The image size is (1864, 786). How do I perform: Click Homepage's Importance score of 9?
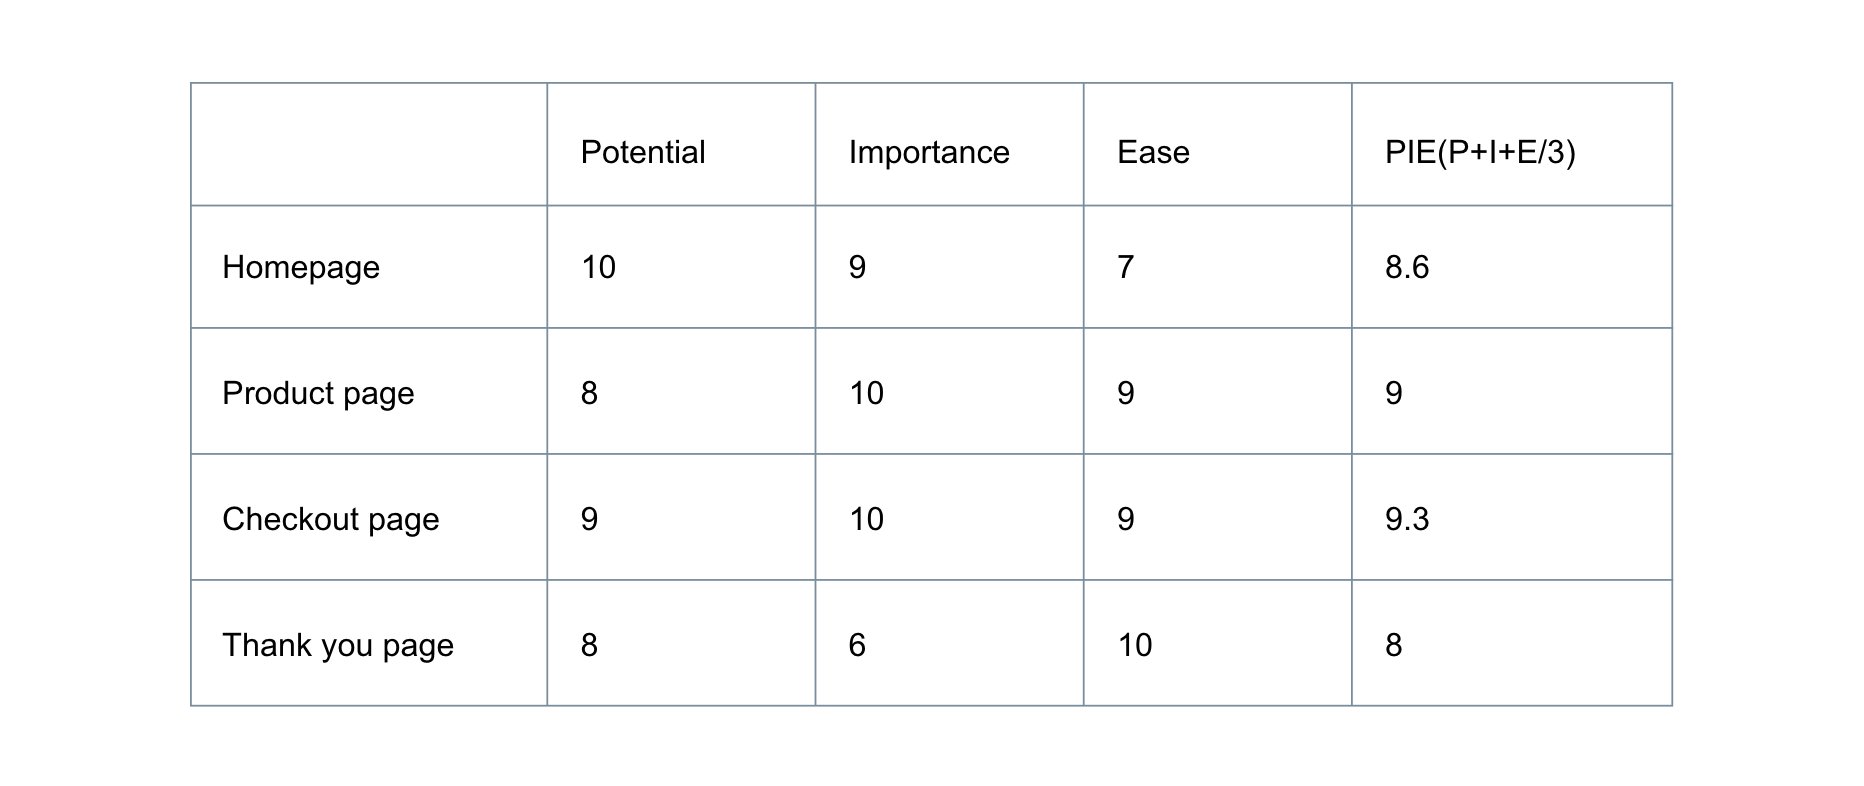point(857,267)
